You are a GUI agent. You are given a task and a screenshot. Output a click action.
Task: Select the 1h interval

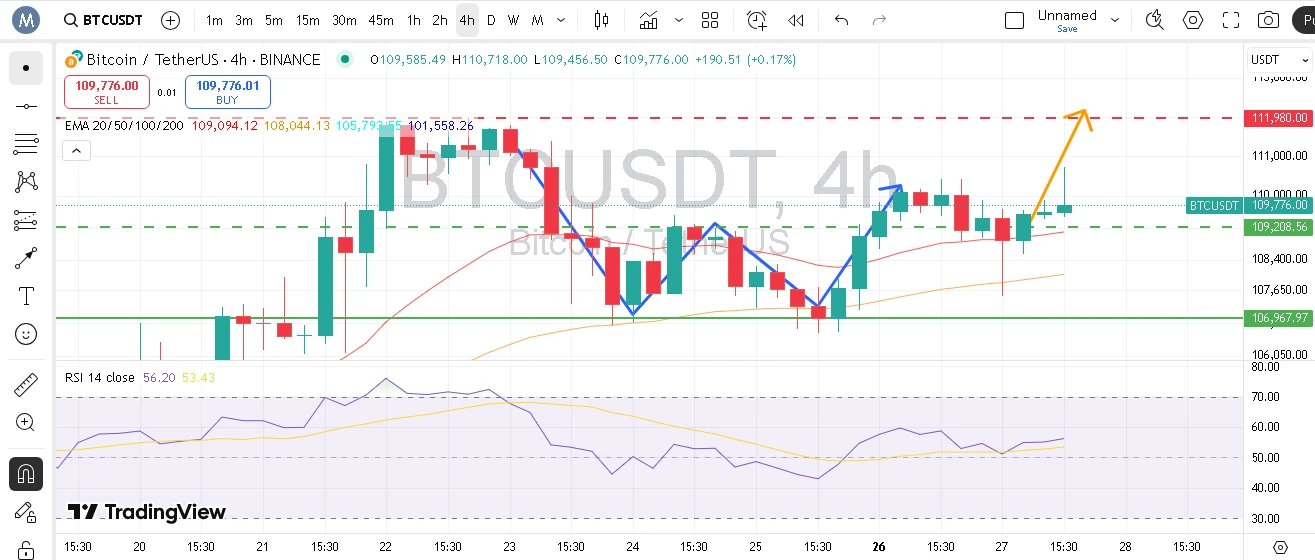pos(413,20)
